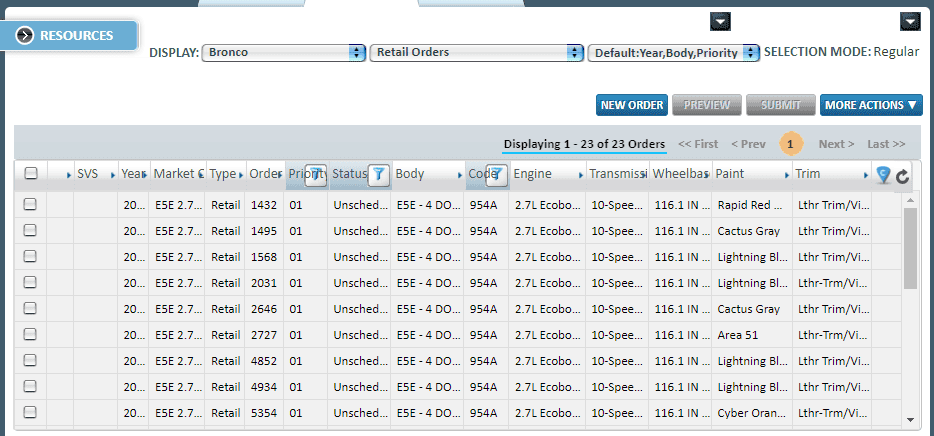Click the NEW ORDER button
934x436 pixels.
632,105
